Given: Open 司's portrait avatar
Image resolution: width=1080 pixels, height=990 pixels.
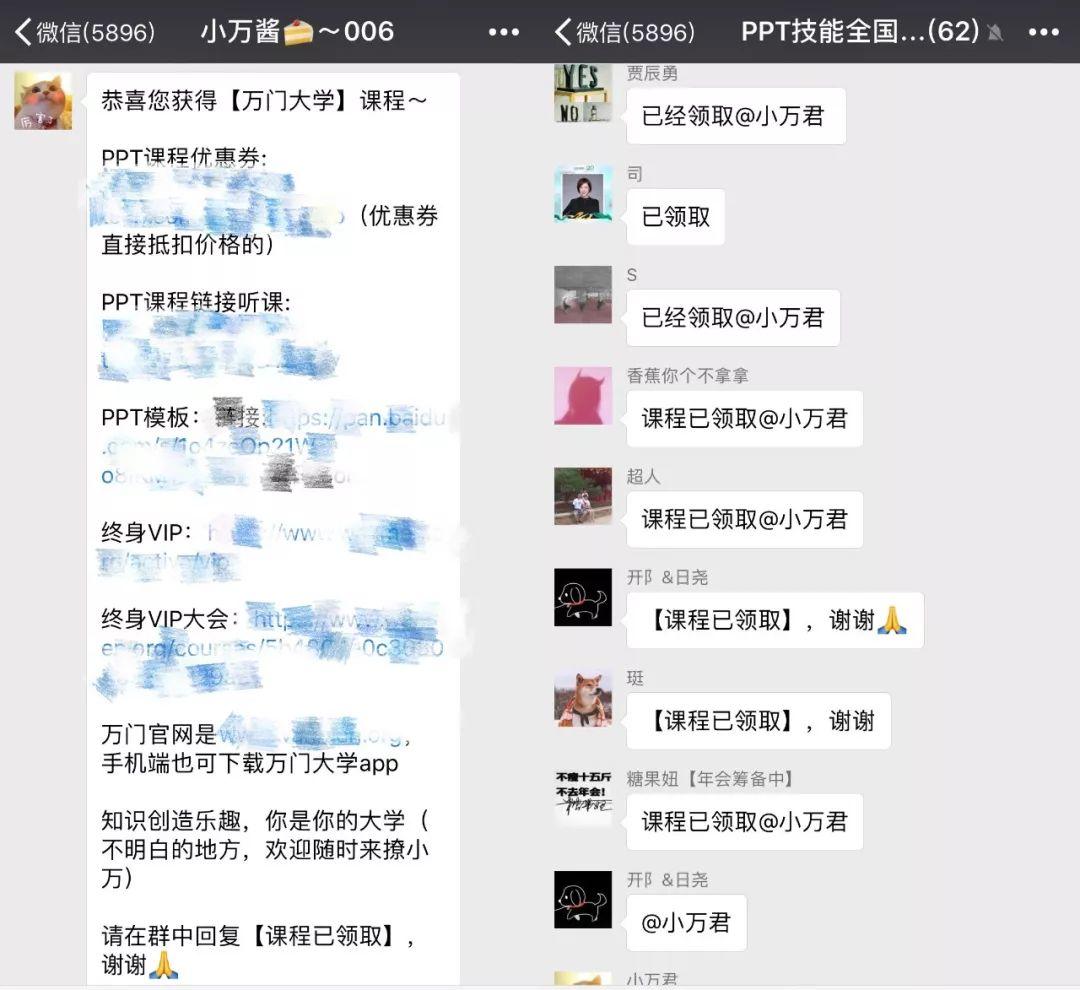Looking at the screenshot, I should (x=583, y=194).
